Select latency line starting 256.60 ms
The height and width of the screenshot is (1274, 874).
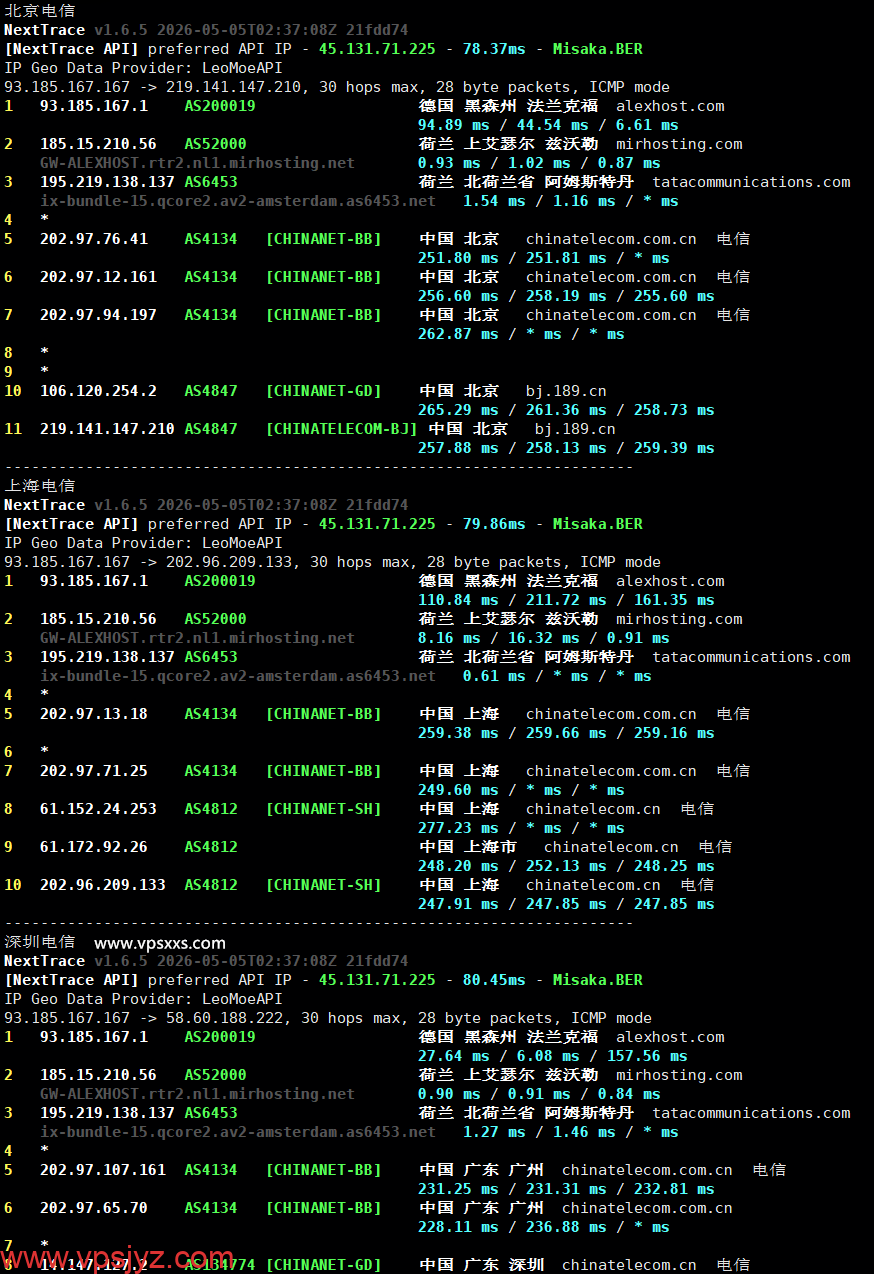click(566, 296)
